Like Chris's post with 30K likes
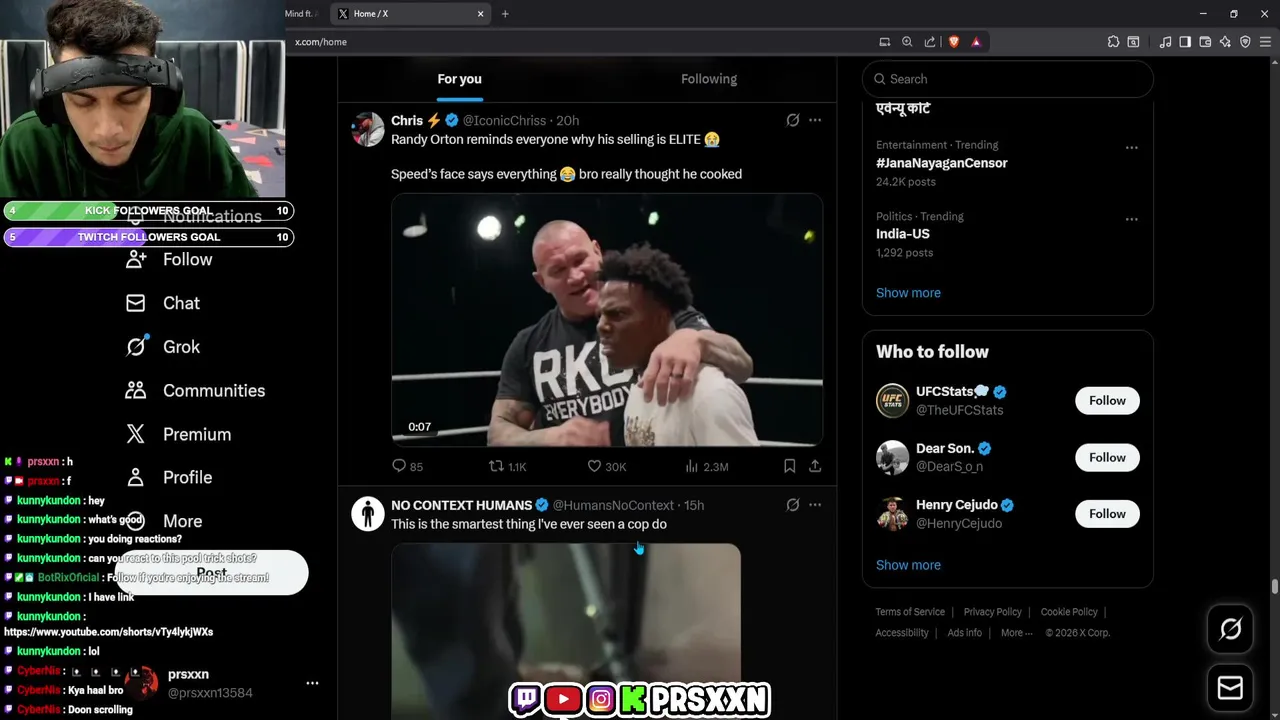The image size is (1280, 720). 606,466
